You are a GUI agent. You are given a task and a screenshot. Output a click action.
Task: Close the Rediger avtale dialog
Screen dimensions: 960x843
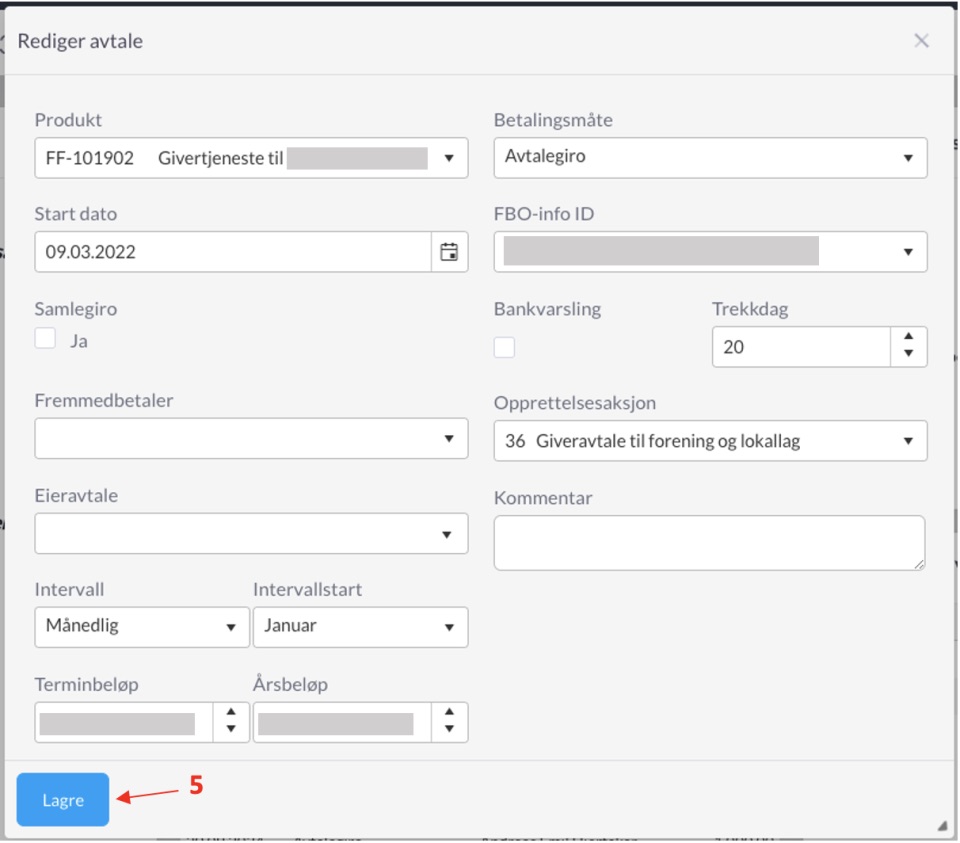coord(921,41)
